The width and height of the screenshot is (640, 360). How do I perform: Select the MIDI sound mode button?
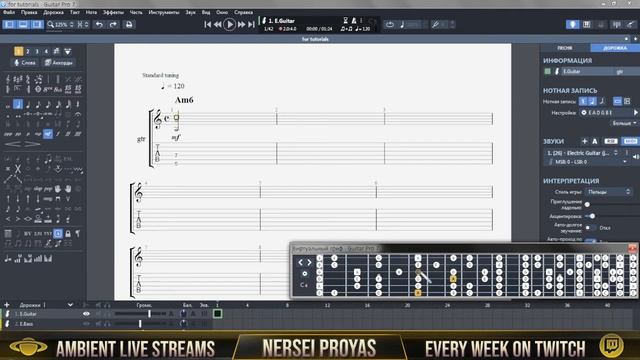pyautogui.click(x=630, y=141)
